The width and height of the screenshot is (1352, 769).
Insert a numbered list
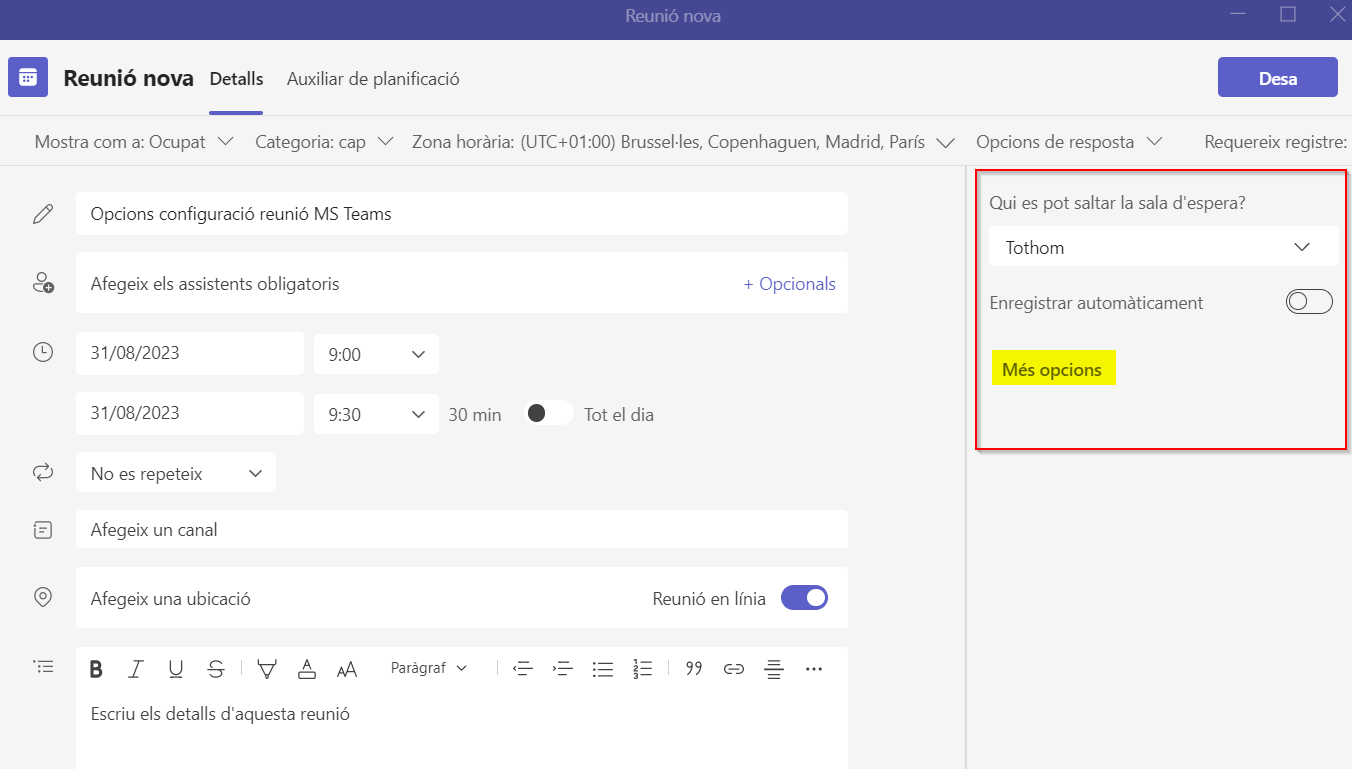642,669
